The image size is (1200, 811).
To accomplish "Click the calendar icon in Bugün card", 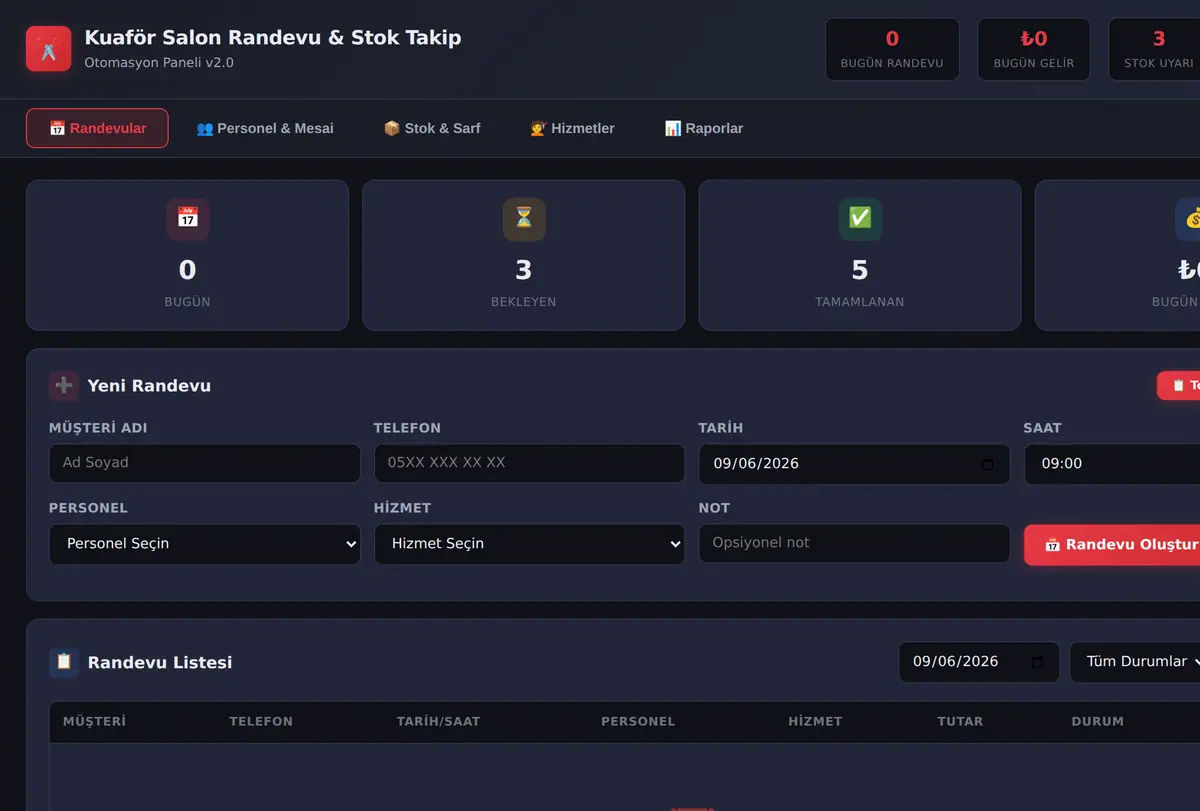I will [187, 218].
